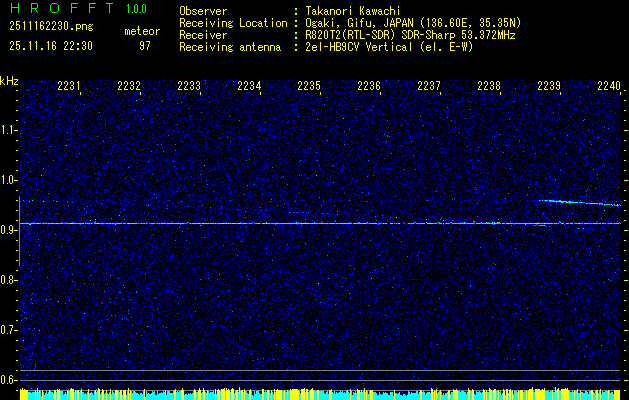Select the 2el-HB9CV Vertical antenna text
This screenshot has width=629, height=400.
pyautogui.click(x=389, y=47)
